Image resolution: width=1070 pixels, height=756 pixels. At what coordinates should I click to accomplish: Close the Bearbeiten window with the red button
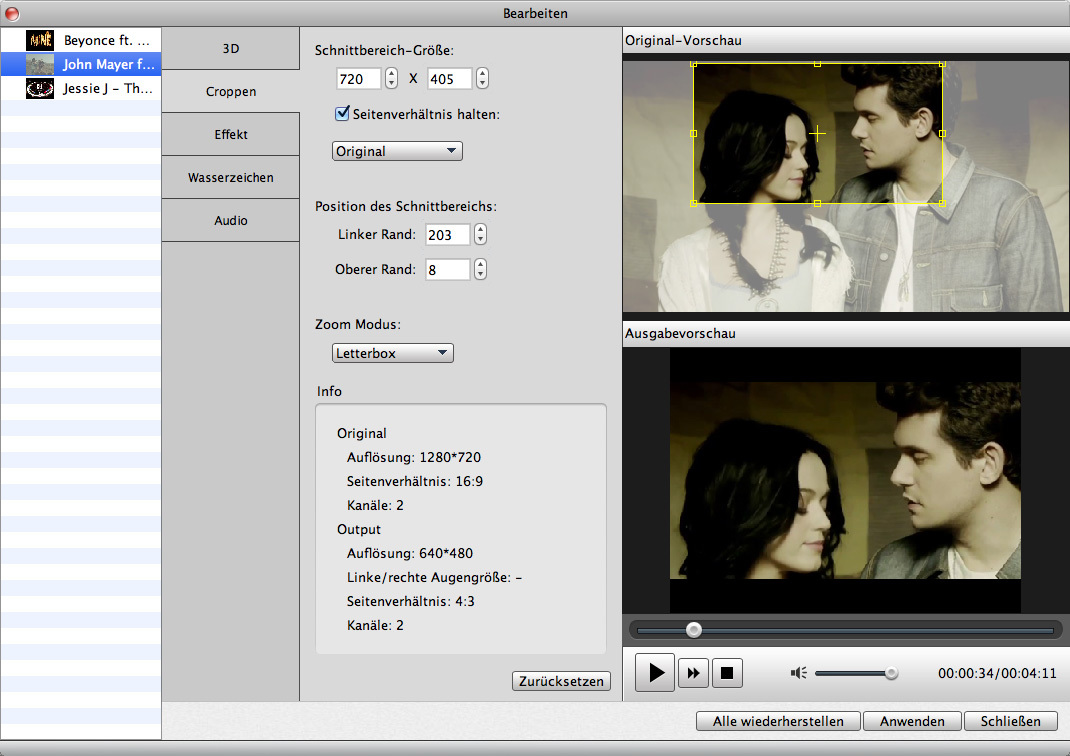click(x=12, y=13)
